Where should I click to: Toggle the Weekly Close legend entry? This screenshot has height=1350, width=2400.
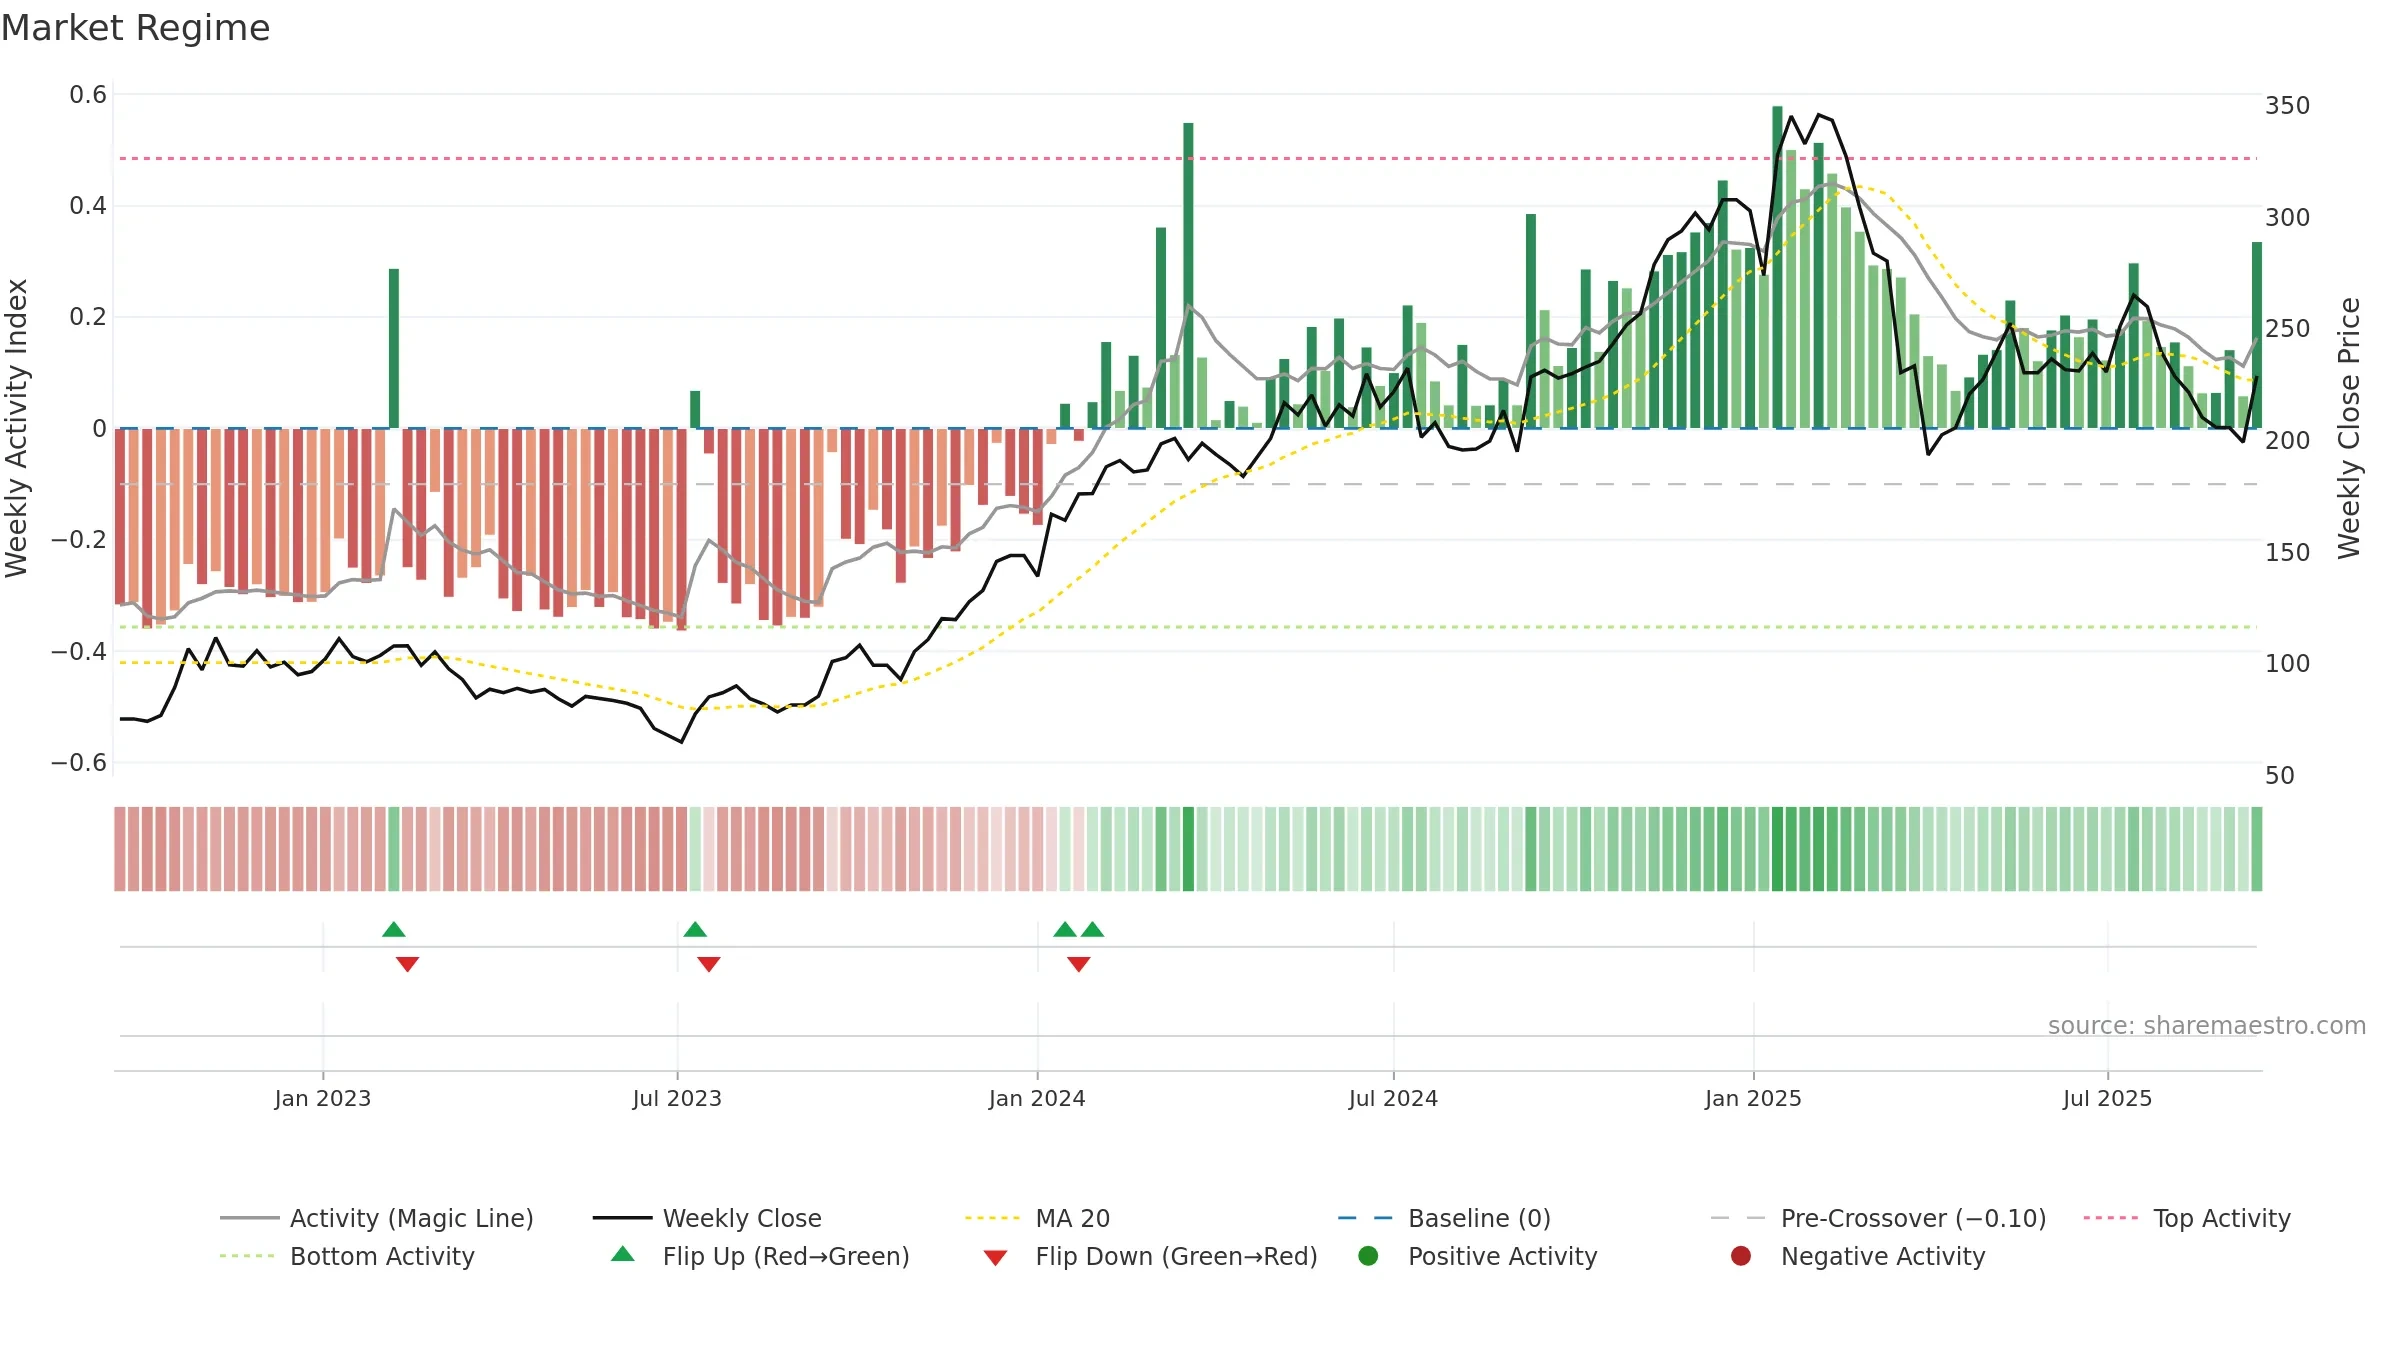pos(707,1218)
